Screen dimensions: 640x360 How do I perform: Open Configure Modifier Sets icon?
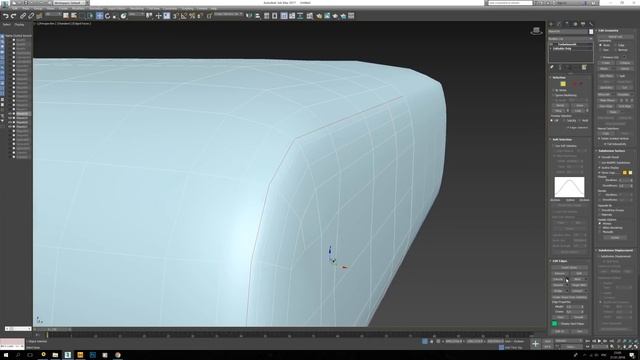[x=584, y=67]
